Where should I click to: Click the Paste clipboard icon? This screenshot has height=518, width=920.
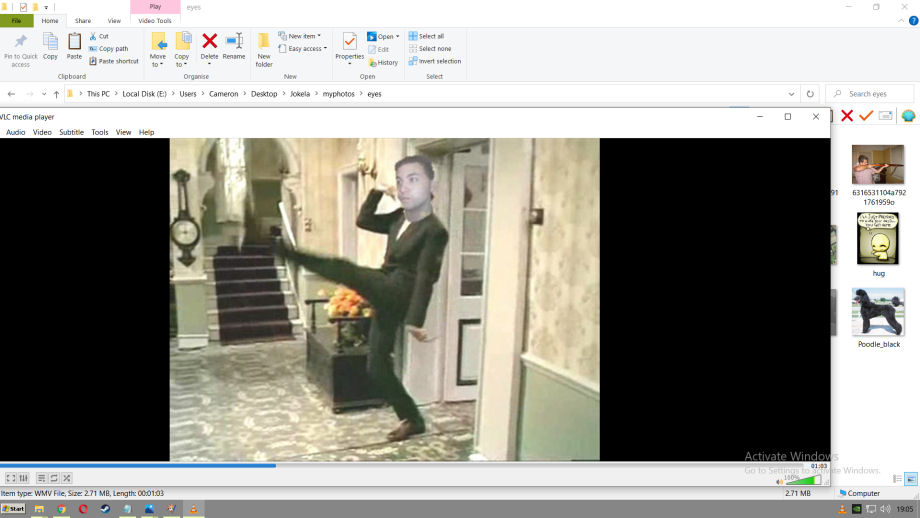(75, 41)
